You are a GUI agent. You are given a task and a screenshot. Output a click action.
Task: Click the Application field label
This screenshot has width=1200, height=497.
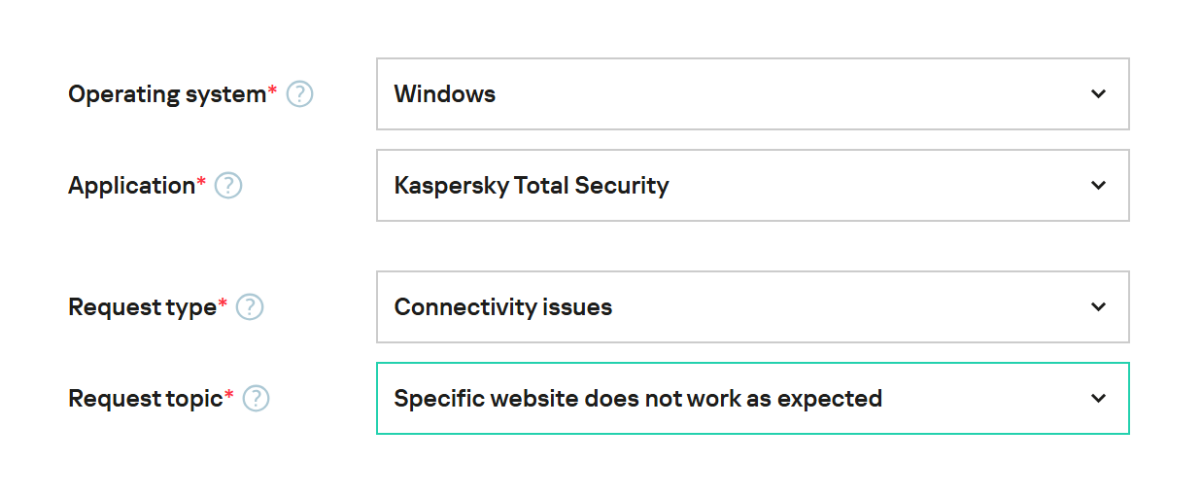[x=131, y=186]
